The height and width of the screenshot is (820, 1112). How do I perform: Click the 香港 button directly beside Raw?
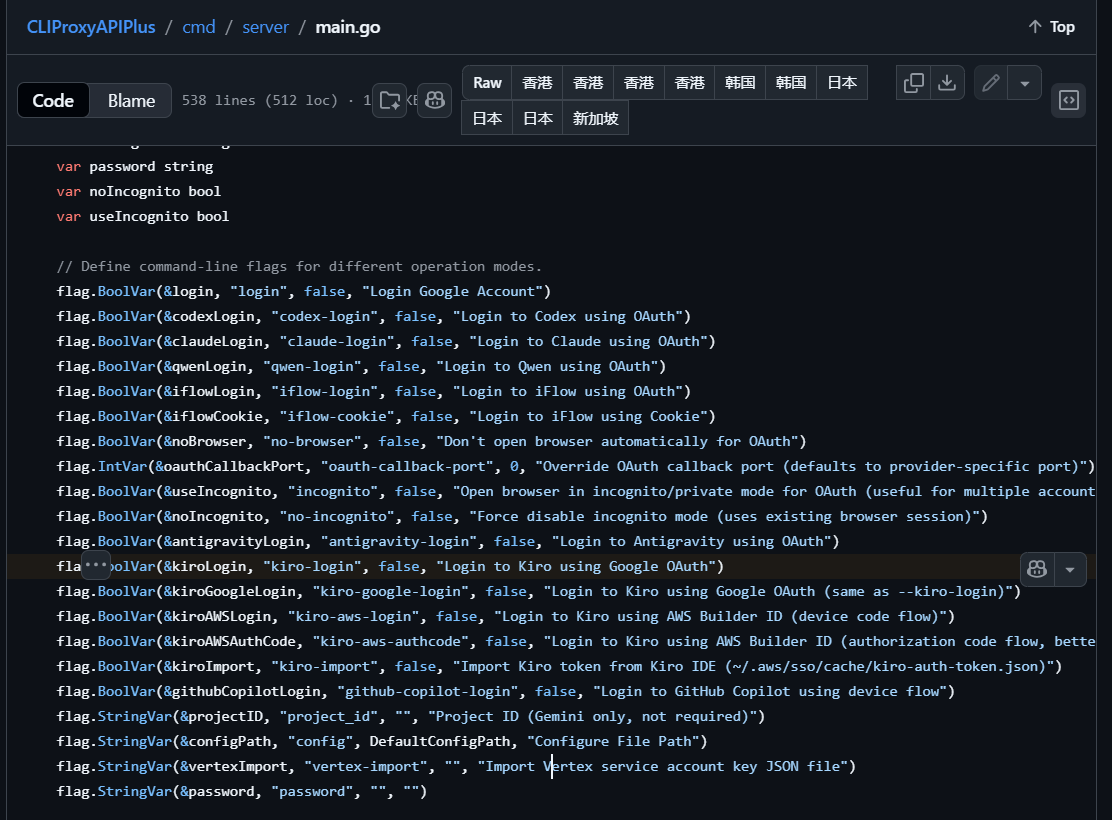[537, 83]
